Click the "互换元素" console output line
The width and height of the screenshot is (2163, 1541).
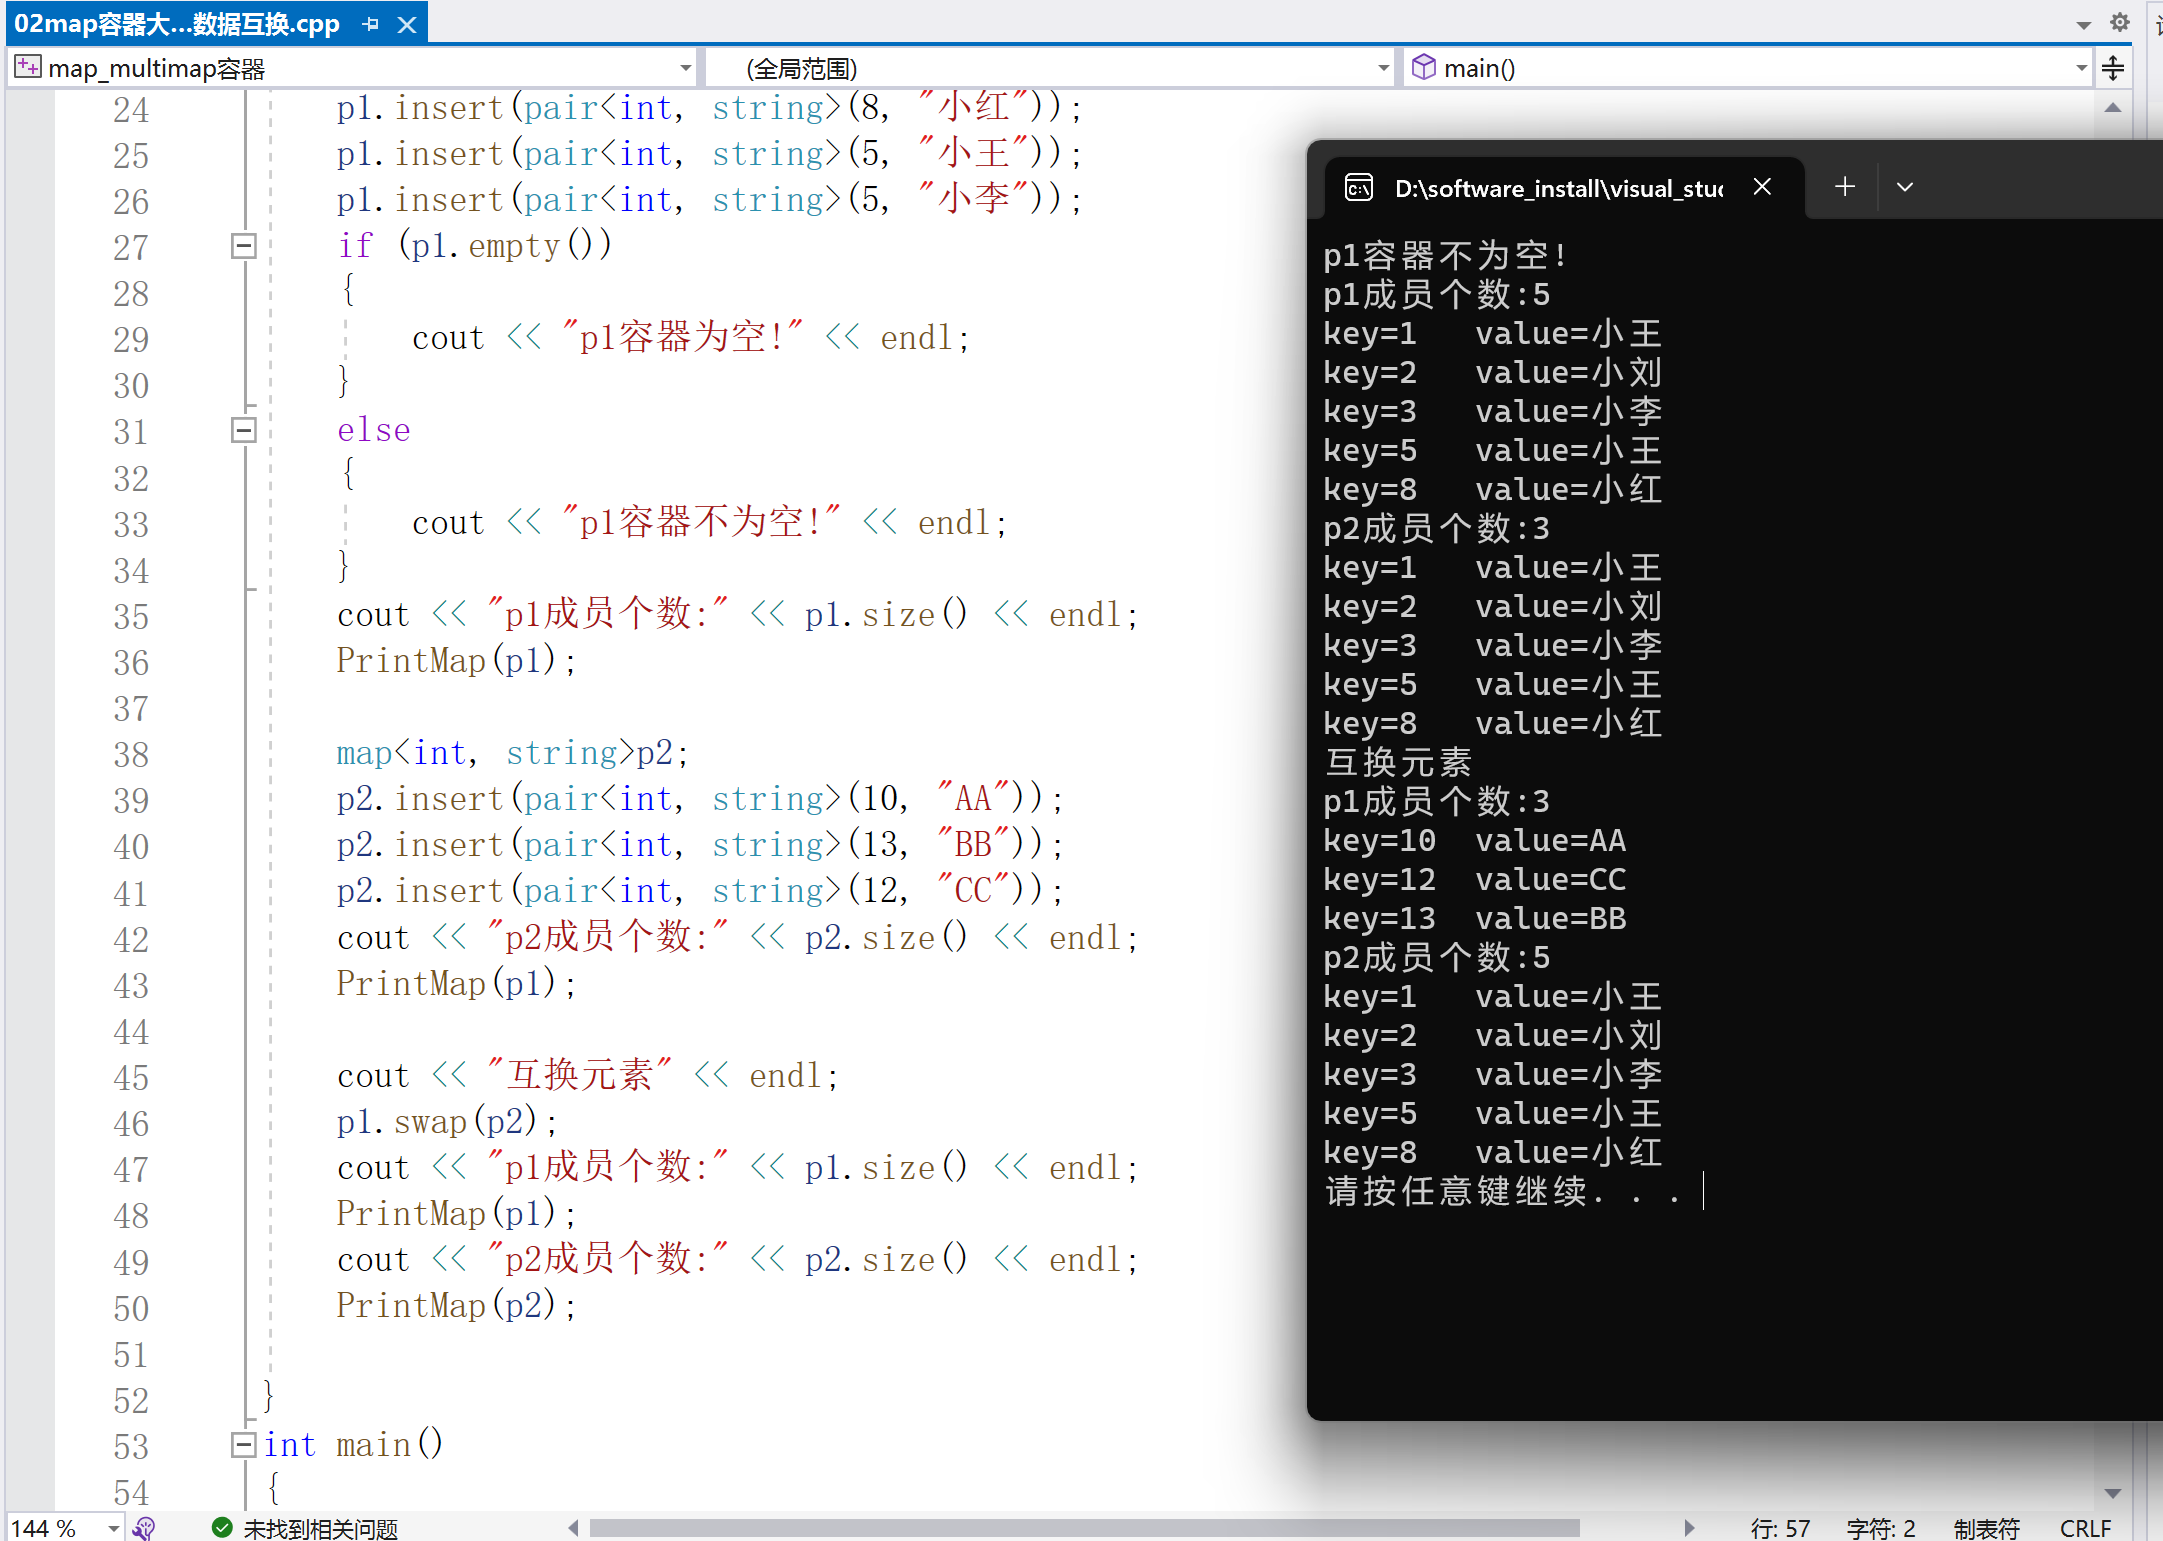pyautogui.click(x=1398, y=762)
